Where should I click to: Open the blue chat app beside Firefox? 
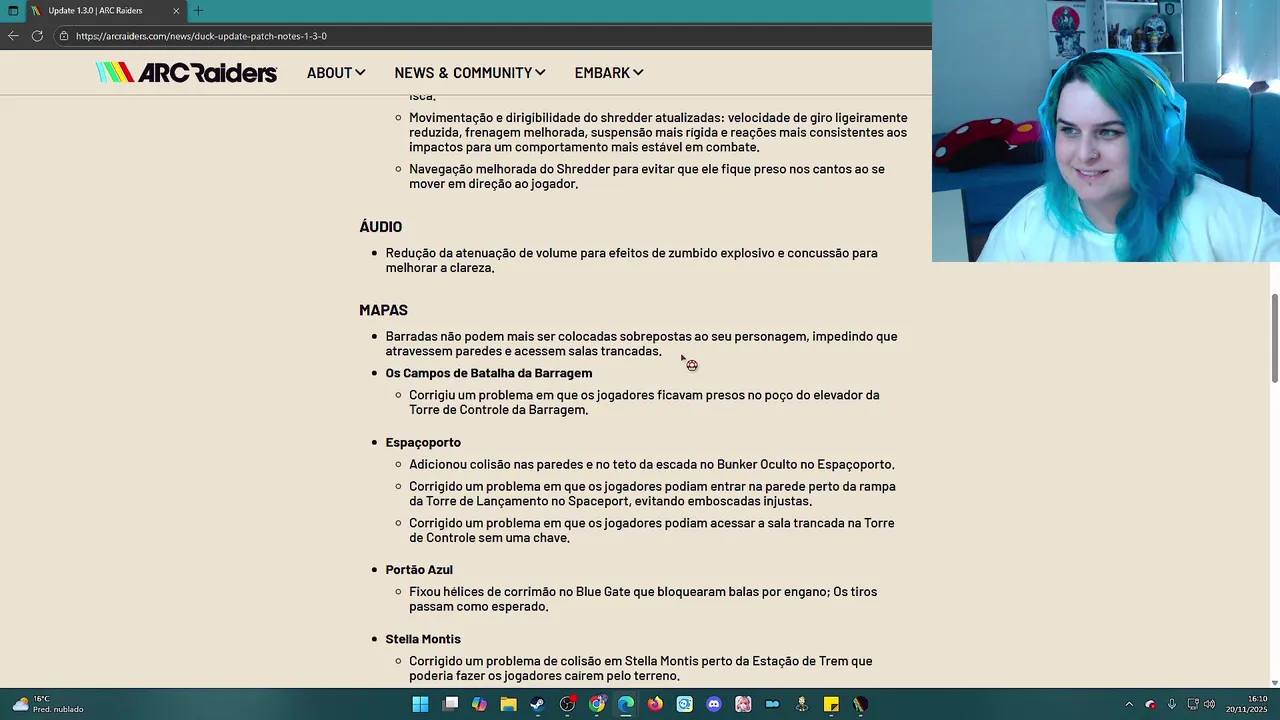(x=684, y=704)
